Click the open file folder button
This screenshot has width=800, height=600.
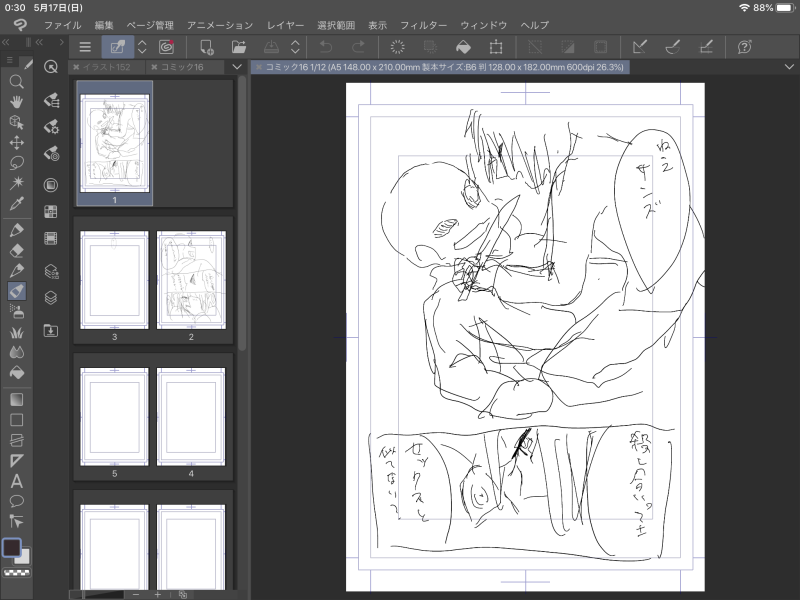[239, 46]
